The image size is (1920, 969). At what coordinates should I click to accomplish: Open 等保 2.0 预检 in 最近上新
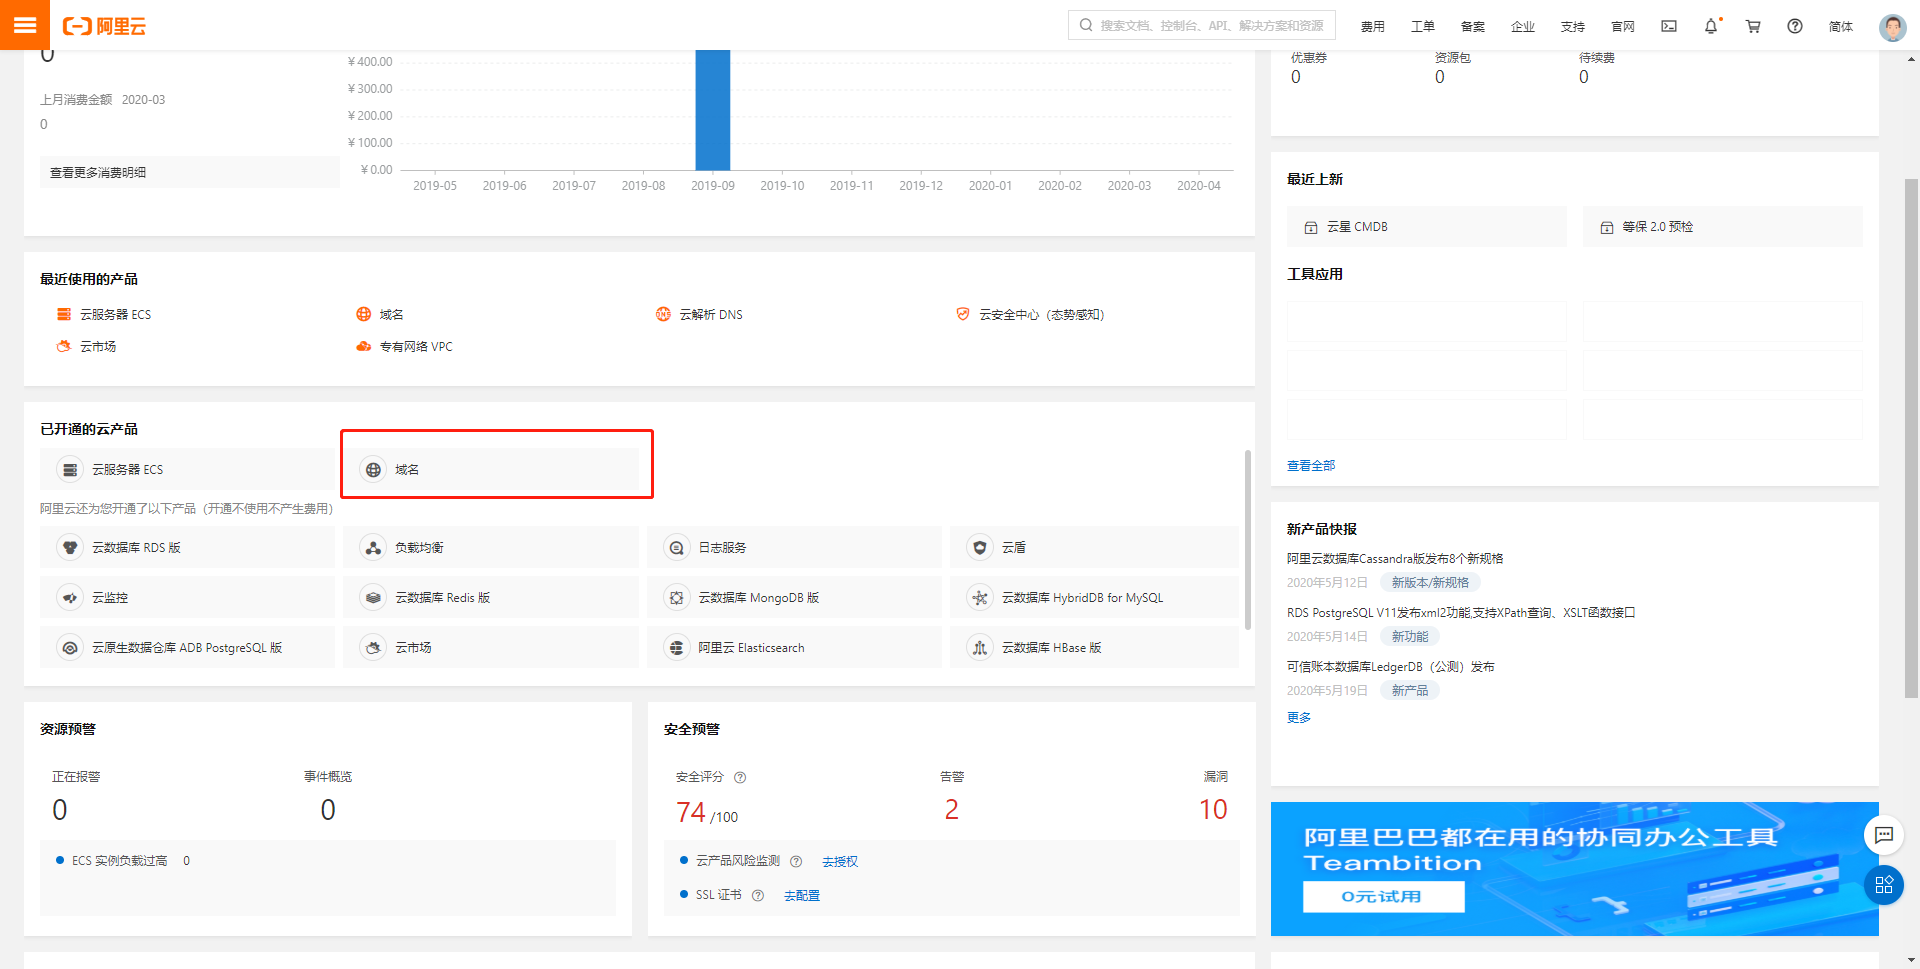tap(1722, 227)
